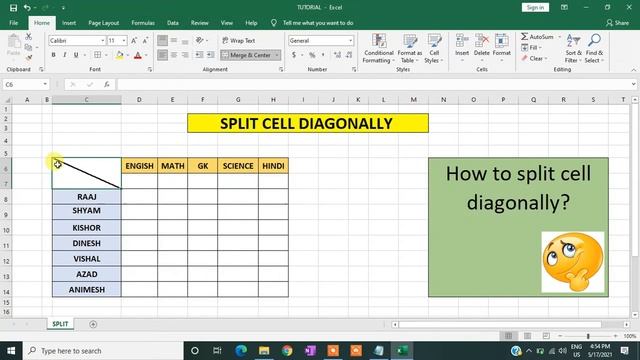Click the red Font Color button
Viewport: 640px width, 360px height.
(138, 55)
